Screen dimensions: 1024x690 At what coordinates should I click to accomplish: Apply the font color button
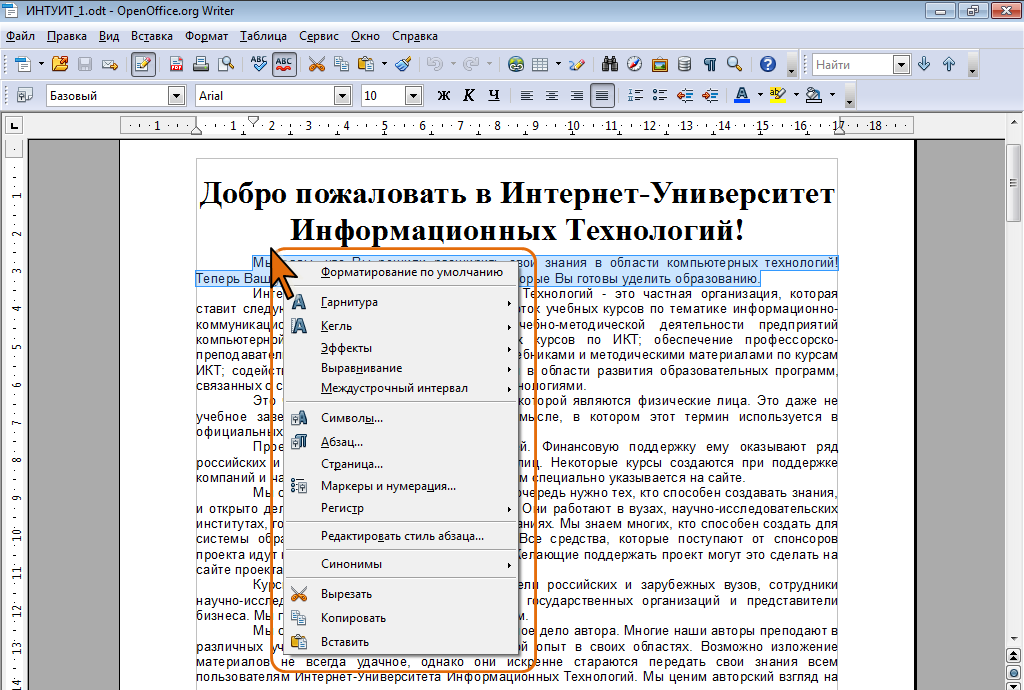coord(742,95)
